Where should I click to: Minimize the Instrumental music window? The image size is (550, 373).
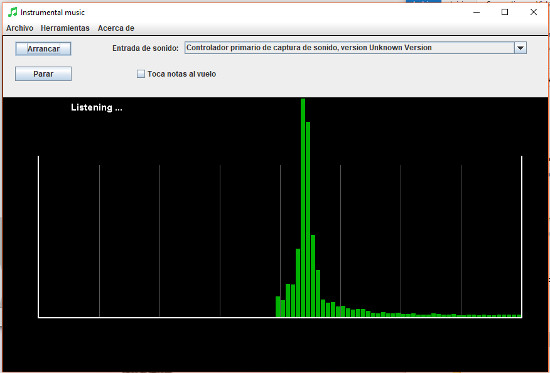(476, 12)
